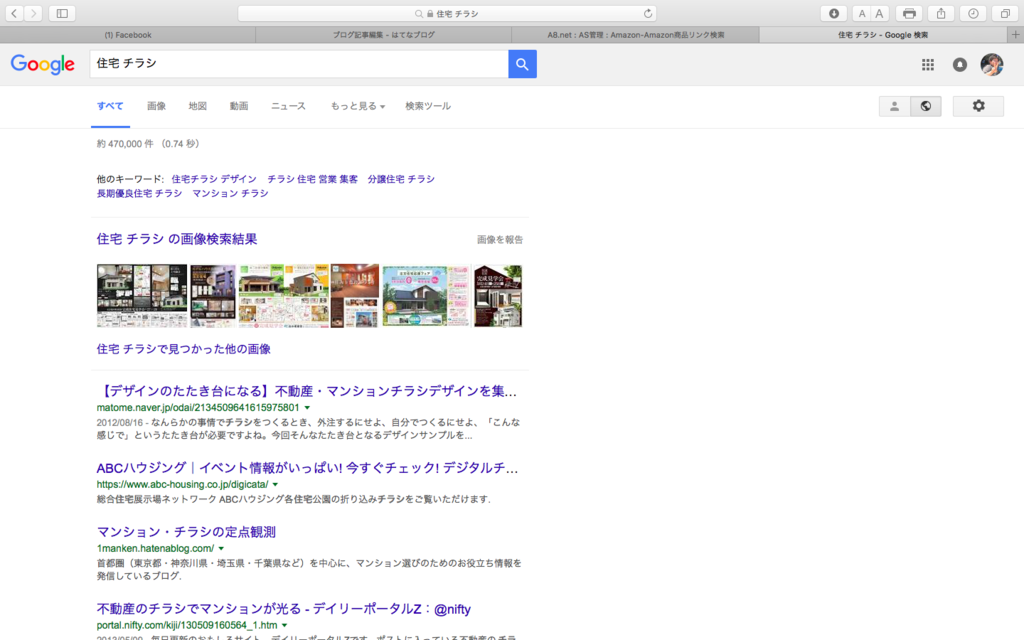Screen dimensions: 1024x640
Task: Open search settings gear
Action: pos(978,106)
